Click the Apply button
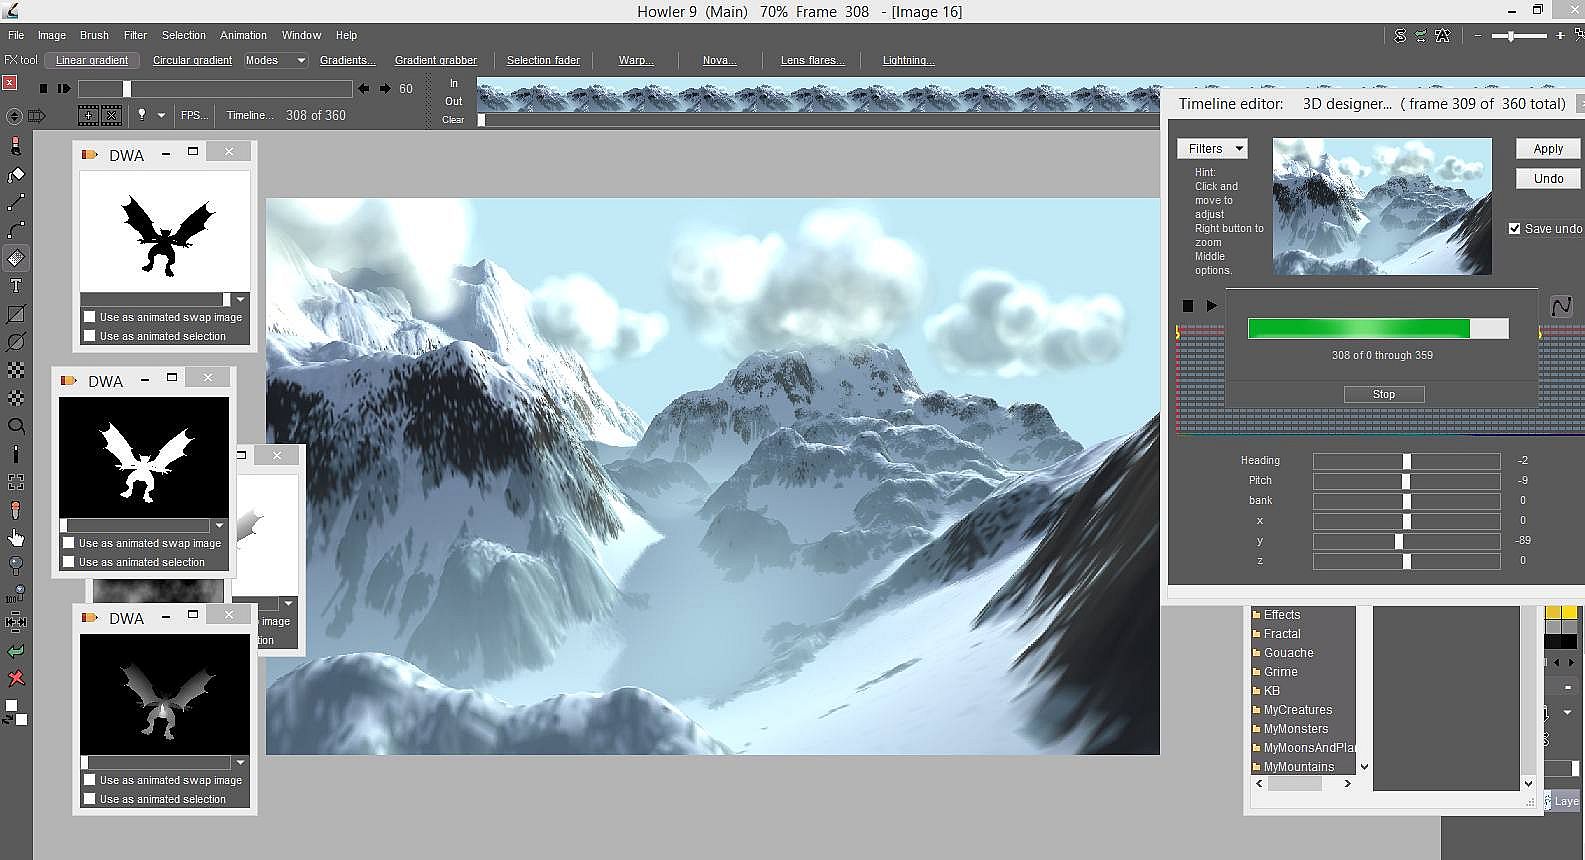Screen dimensions: 1585x860 [x=1547, y=149]
